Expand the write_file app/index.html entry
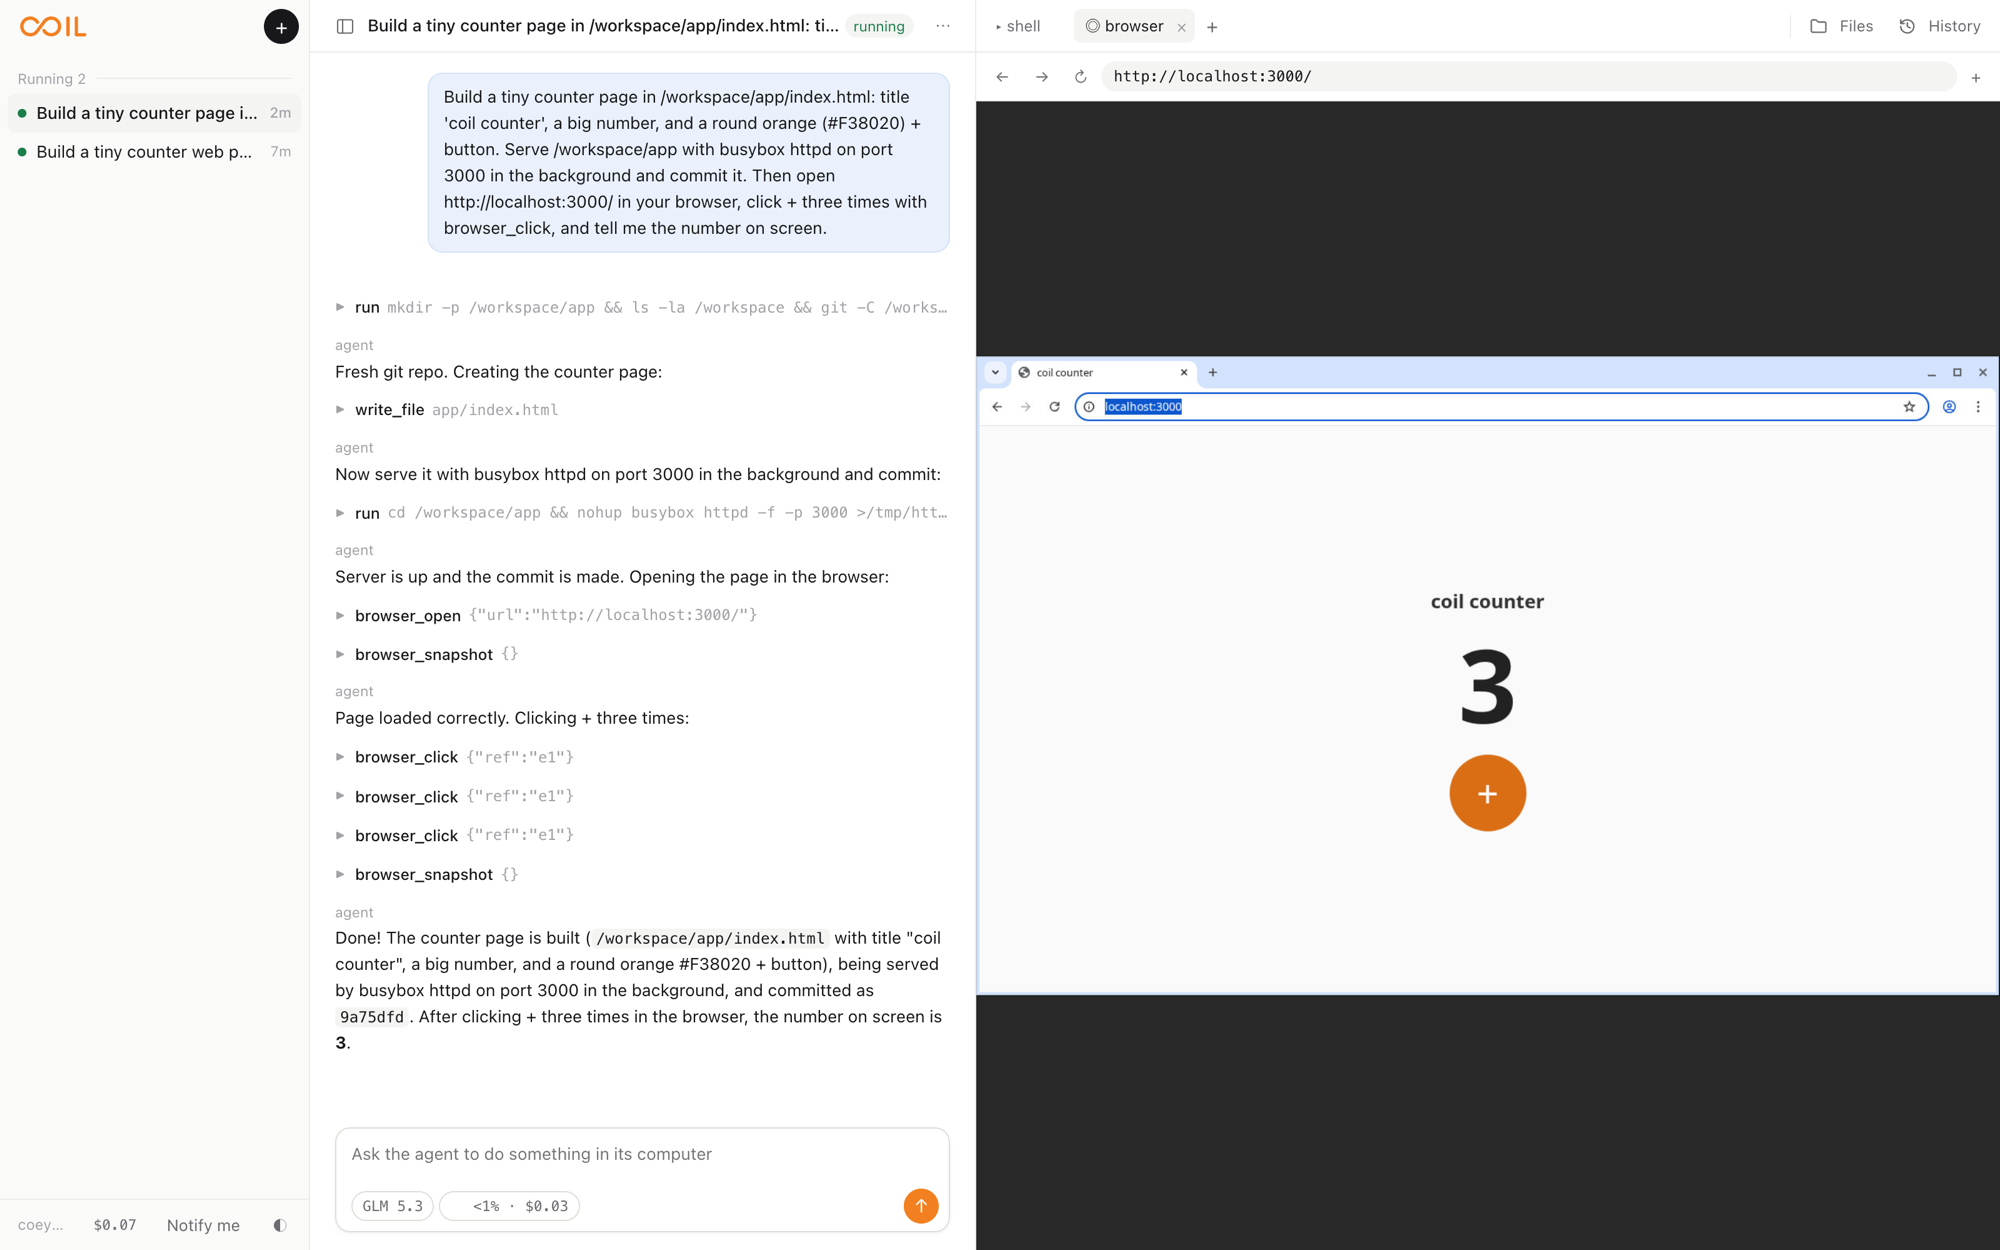This screenshot has height=1250, width=2000. coord(447,410)
